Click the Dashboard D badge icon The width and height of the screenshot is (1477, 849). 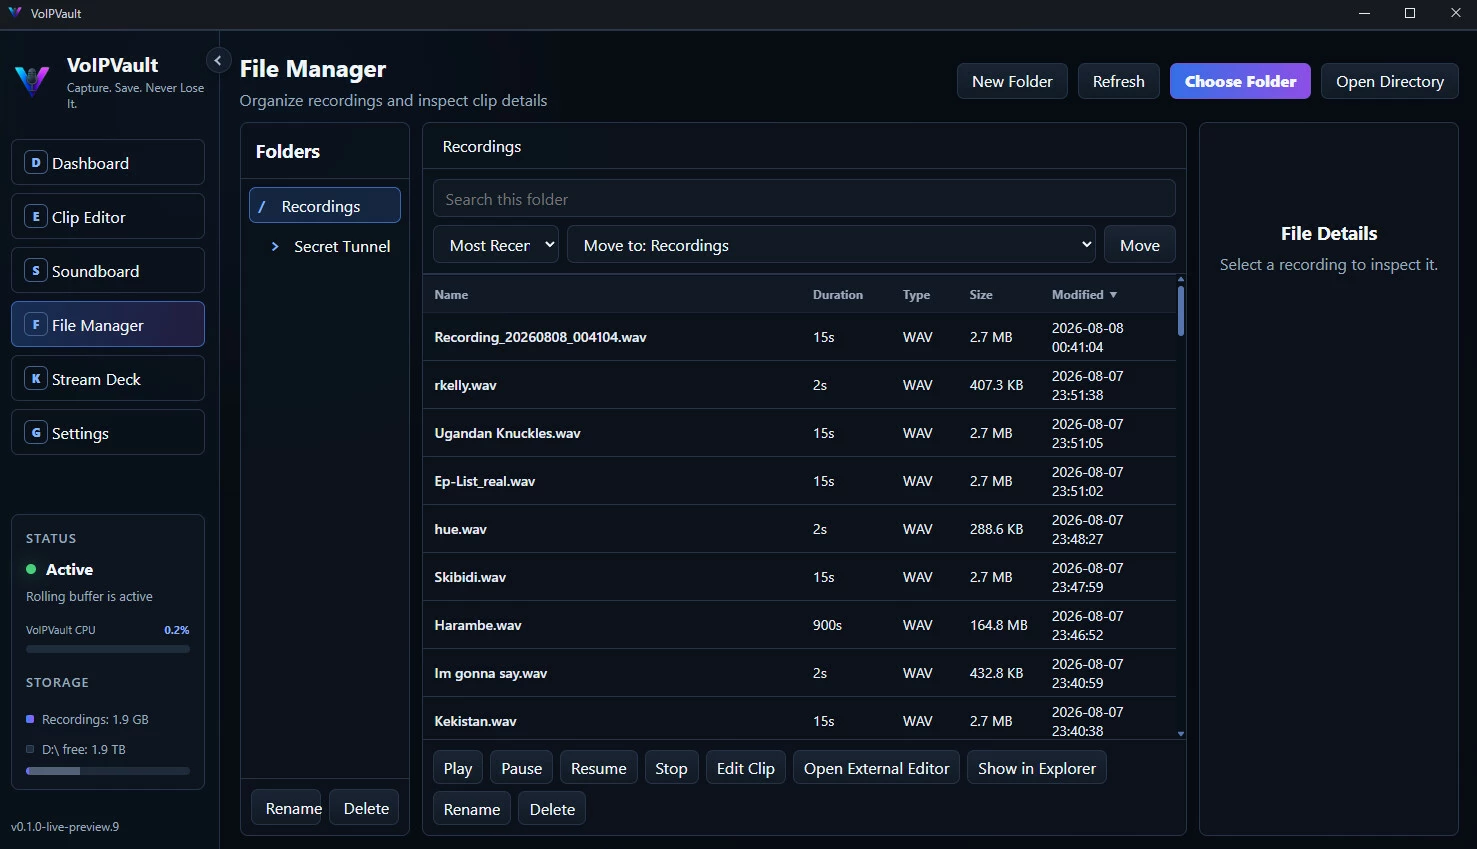pos(36,162)
